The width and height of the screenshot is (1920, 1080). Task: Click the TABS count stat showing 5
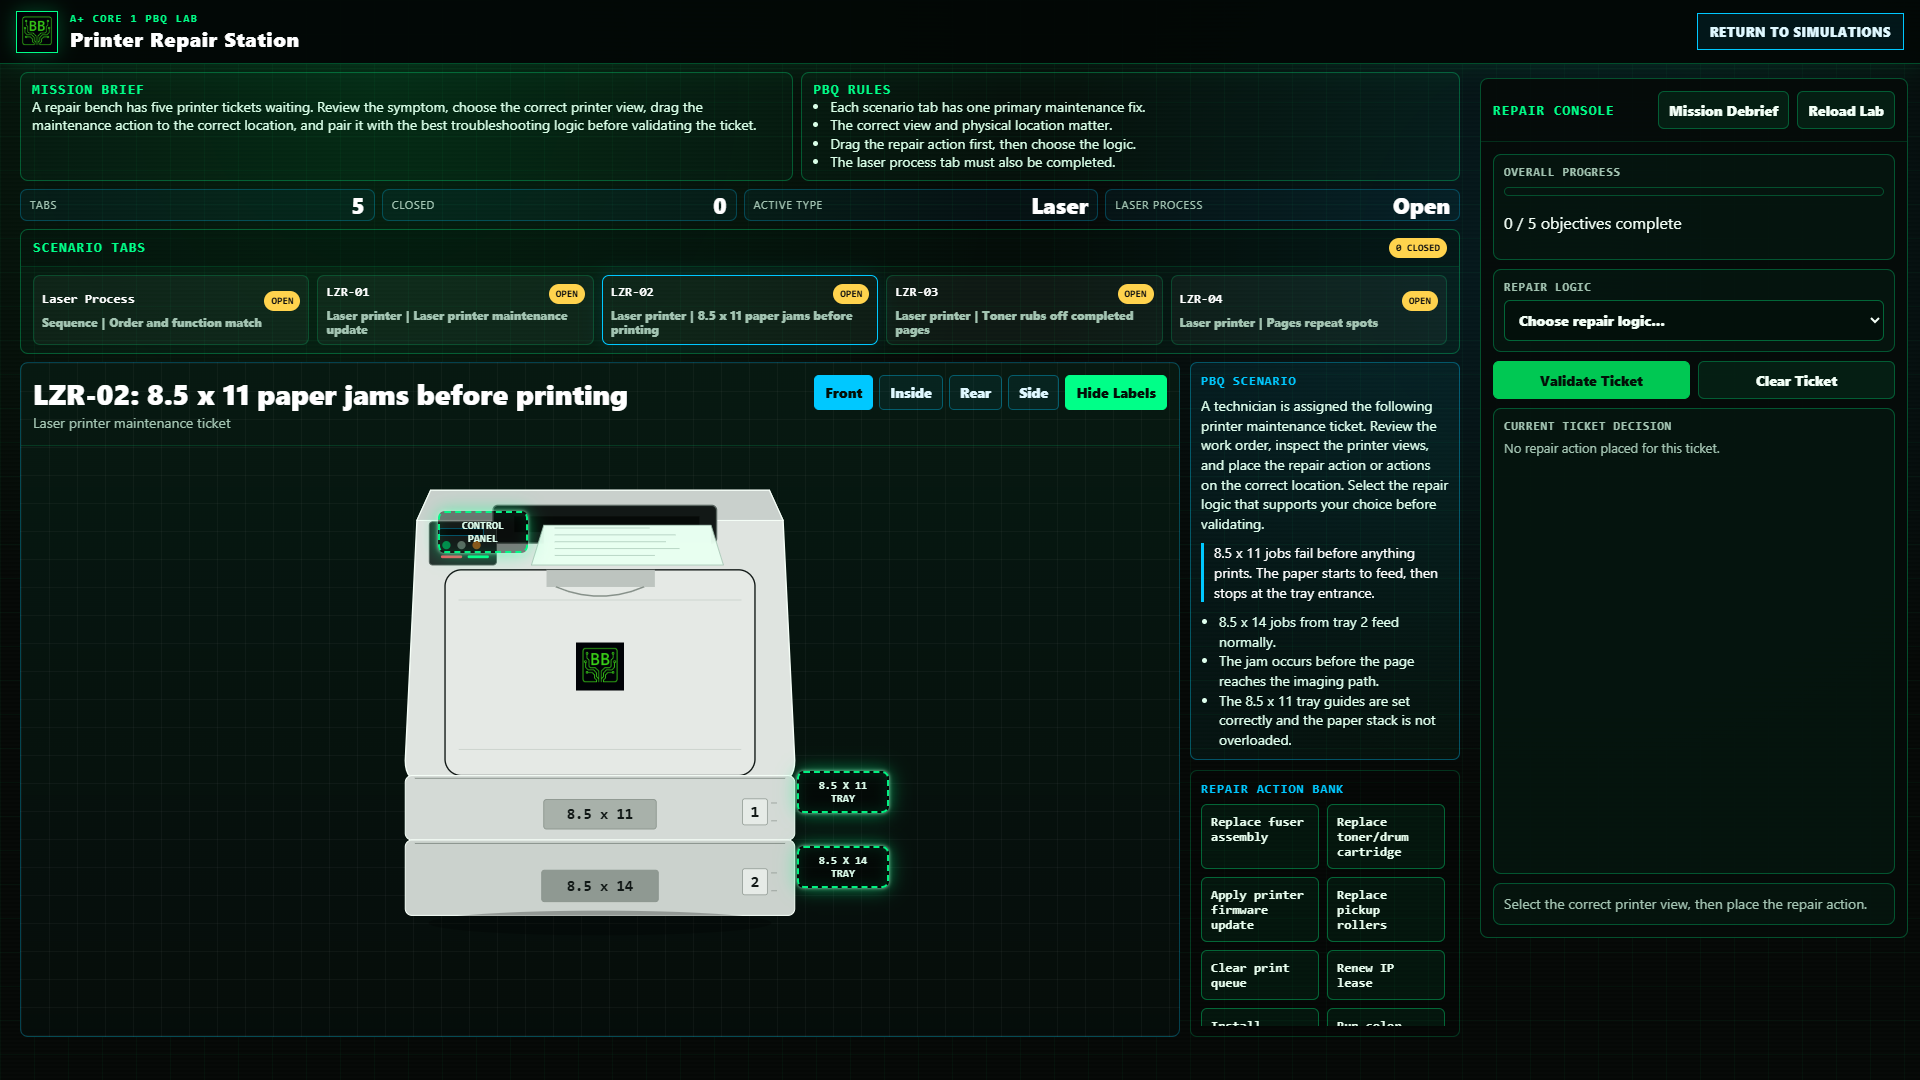pos(198,205)
